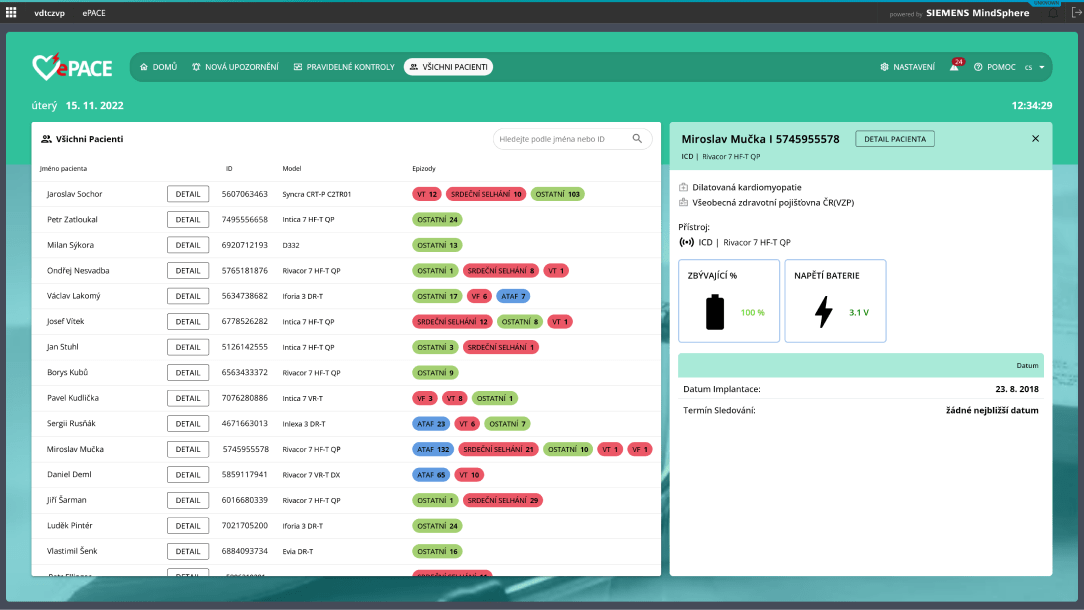Open Nastavení settings

907,67
